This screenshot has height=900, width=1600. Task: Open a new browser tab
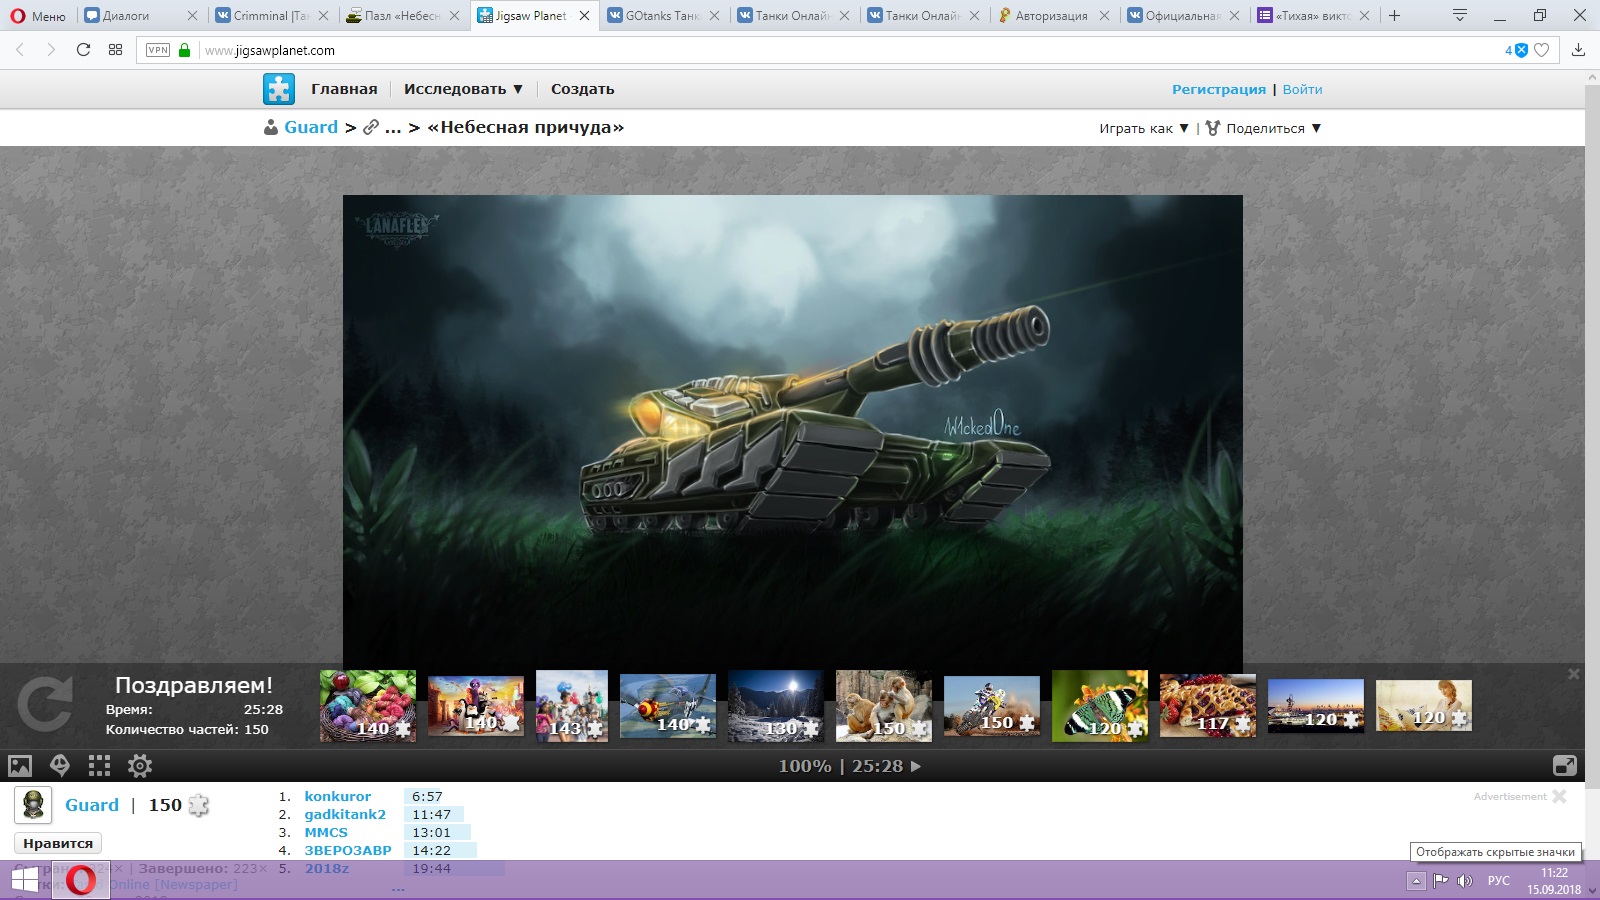coord(1394,15)
